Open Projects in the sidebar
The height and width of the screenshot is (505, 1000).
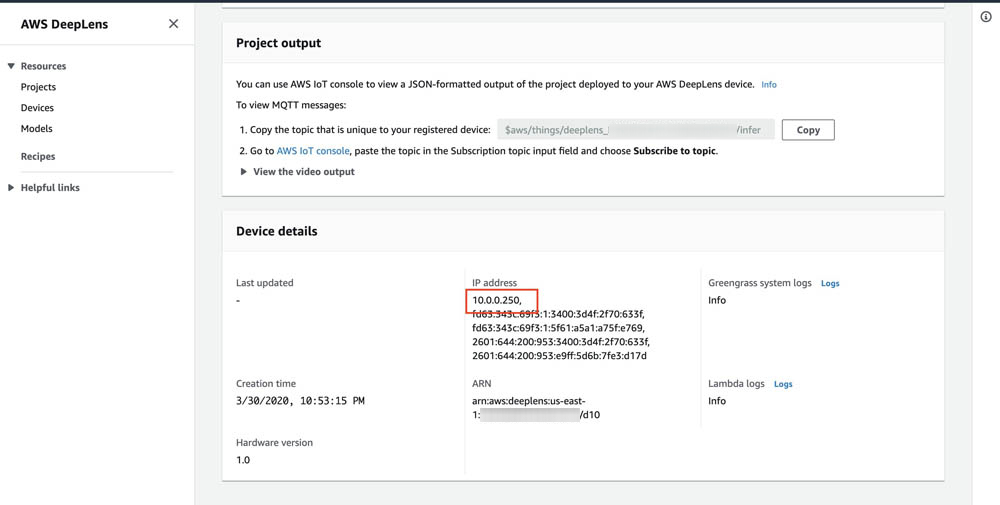click(x=38, y=87)
